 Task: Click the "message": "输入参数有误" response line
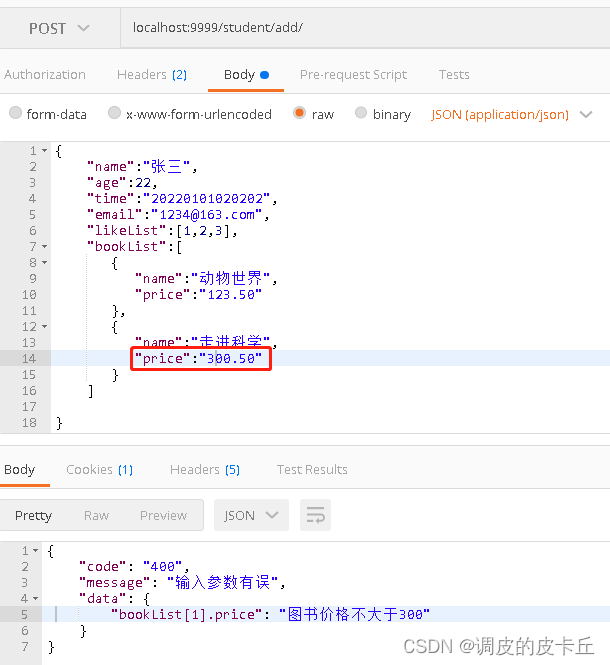click(182, 582)
